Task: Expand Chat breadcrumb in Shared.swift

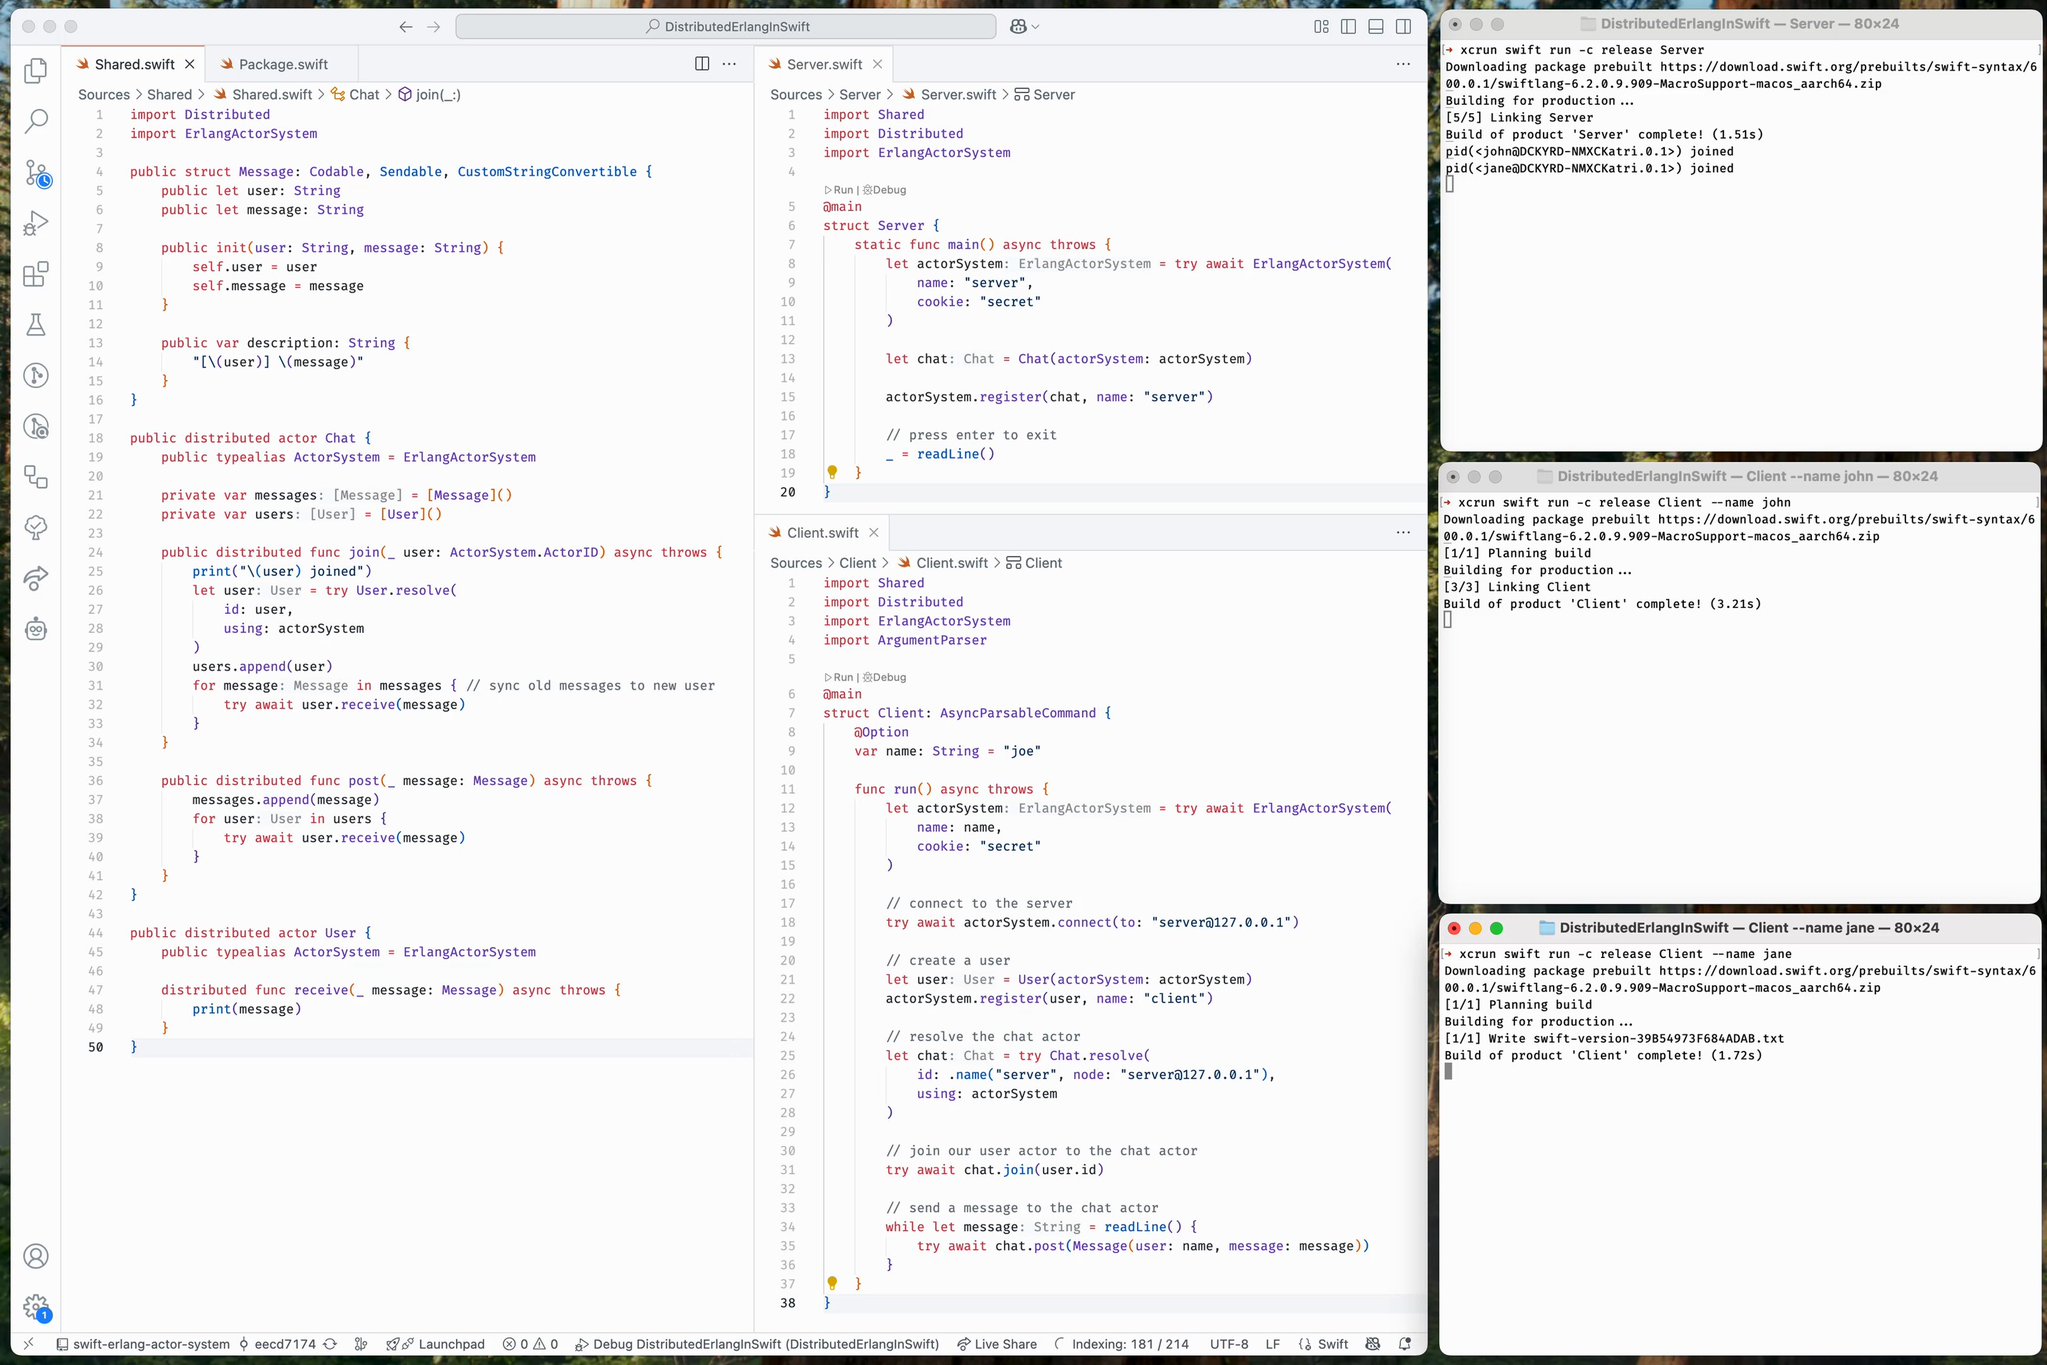Action: click(x=364, y=95)
